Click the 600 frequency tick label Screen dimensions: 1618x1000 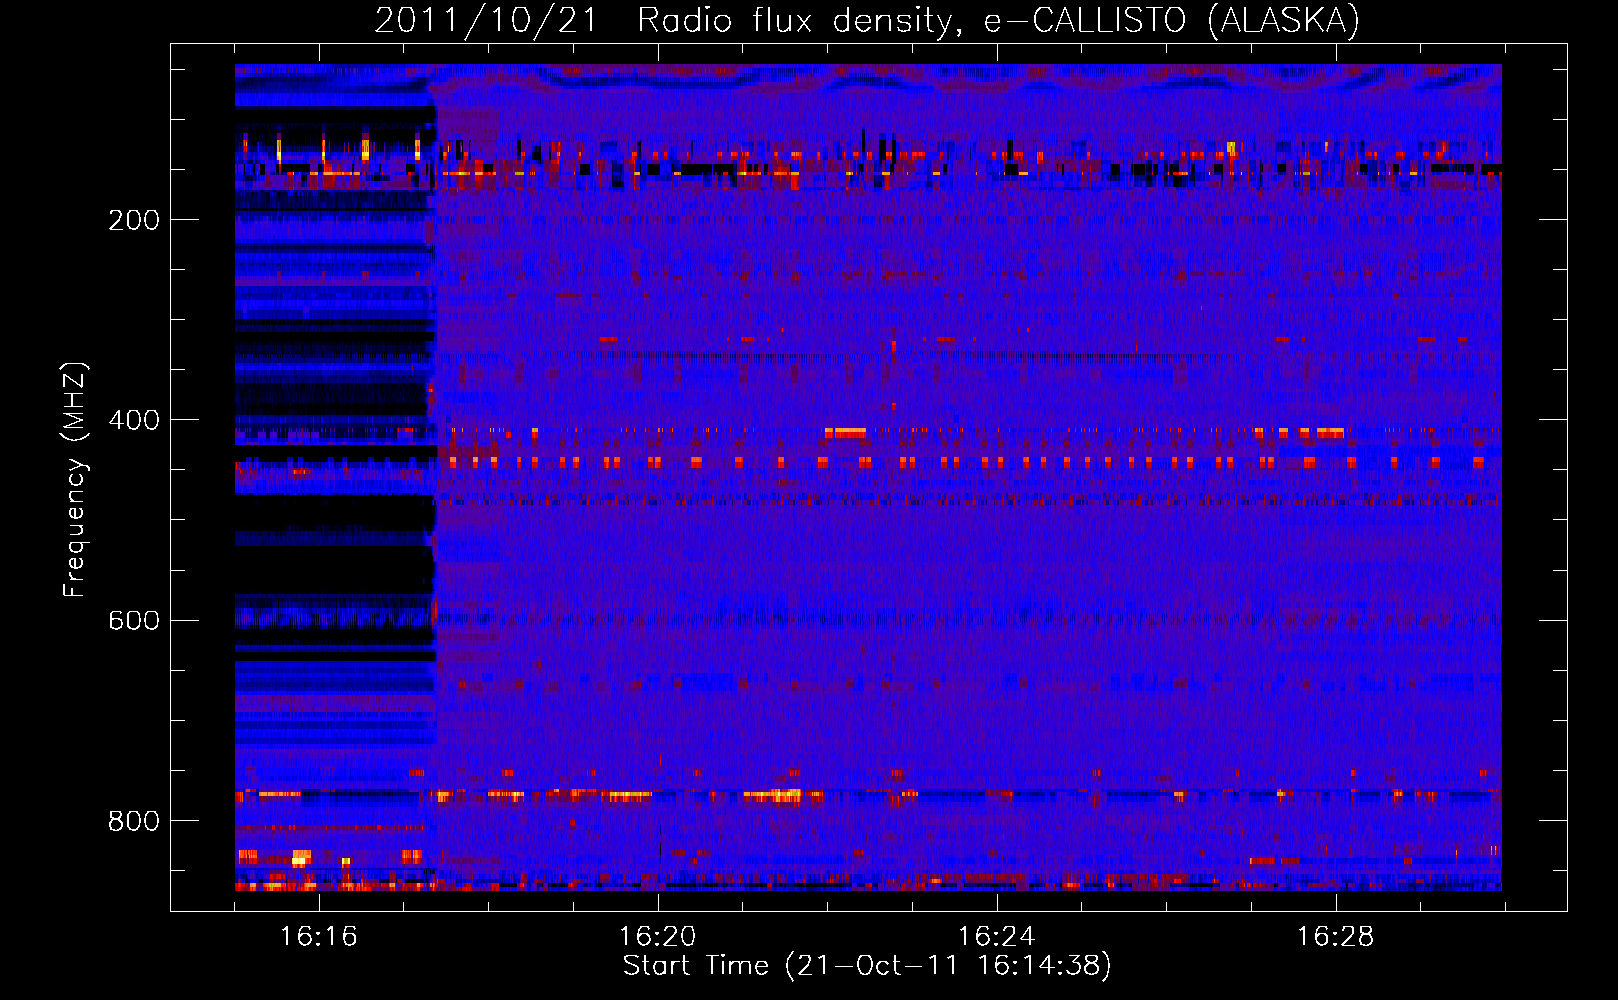[134, 620]
